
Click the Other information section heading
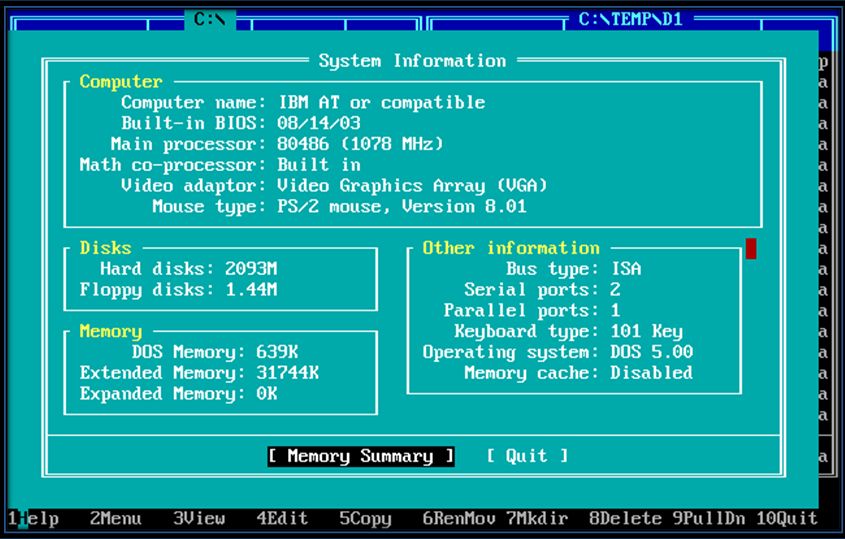point(511,248)
